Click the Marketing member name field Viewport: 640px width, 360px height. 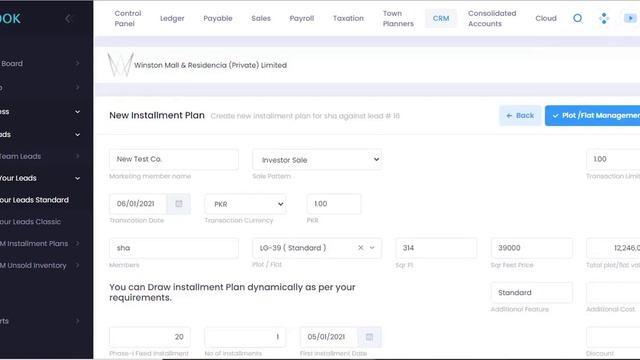tap(174, 159)
